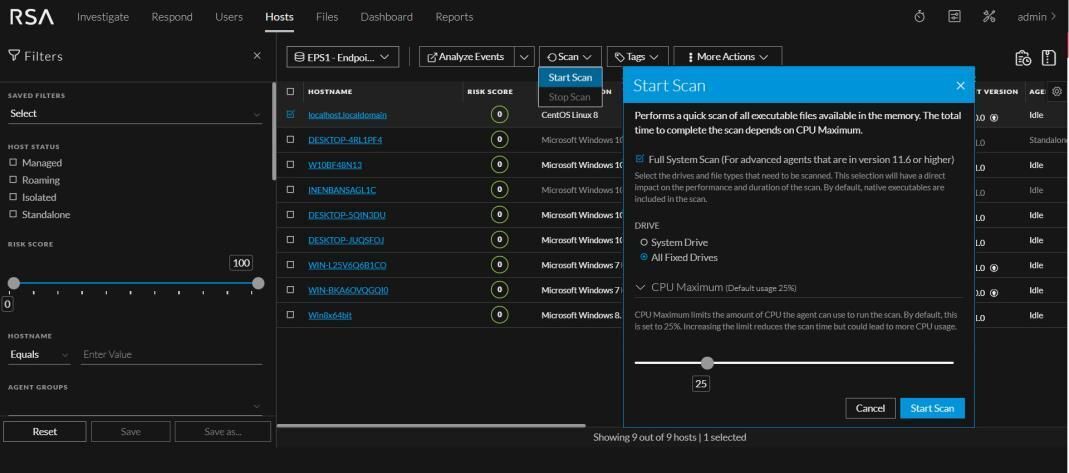
Task: Enable the Full System Scan checkbox
Action: click(640, 159)
